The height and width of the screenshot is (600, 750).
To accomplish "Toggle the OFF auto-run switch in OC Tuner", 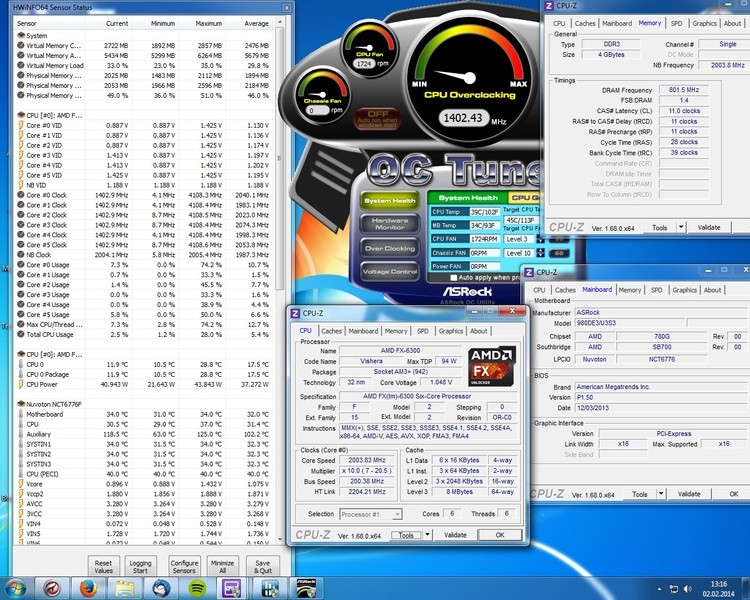I will (x=377, y=119).
